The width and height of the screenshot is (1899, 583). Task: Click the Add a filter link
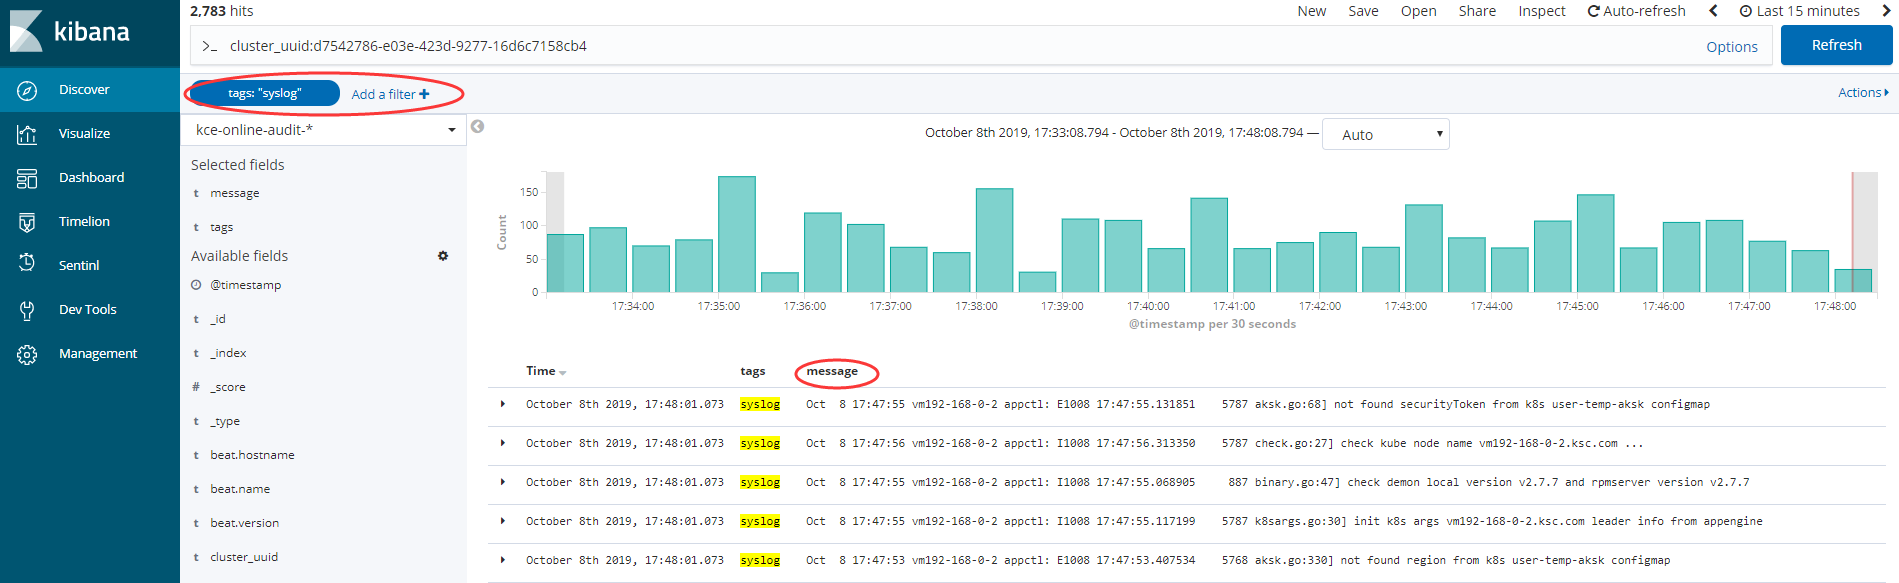click(x=390, y=94)
